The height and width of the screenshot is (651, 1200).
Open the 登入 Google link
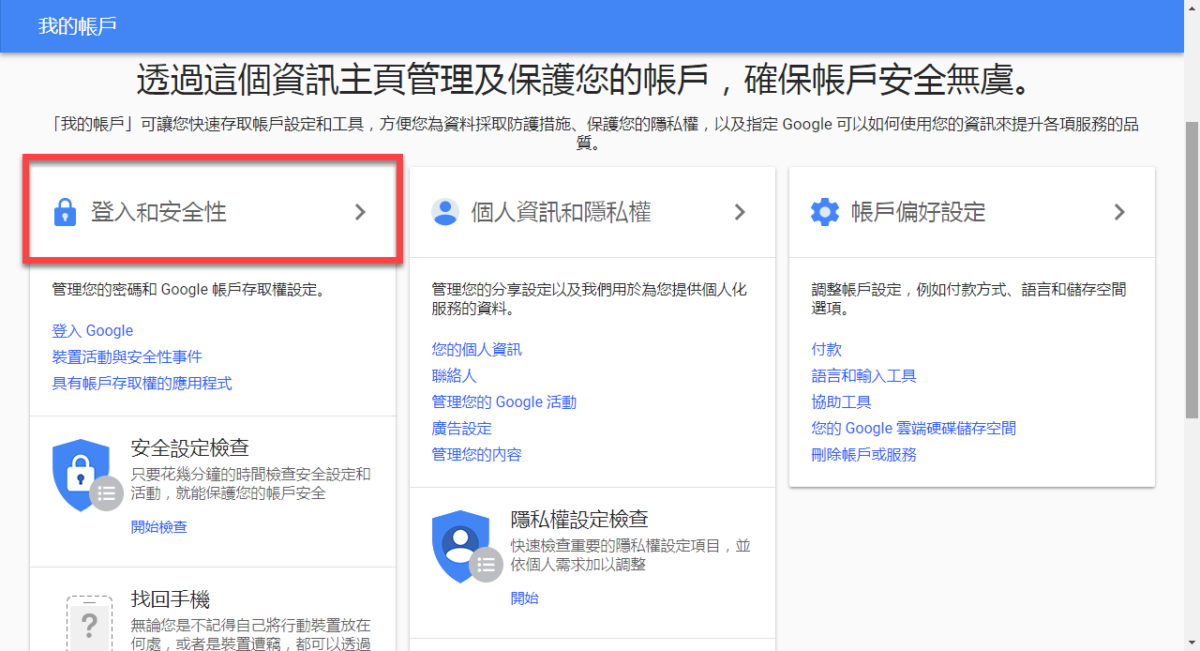click(92, 331)
